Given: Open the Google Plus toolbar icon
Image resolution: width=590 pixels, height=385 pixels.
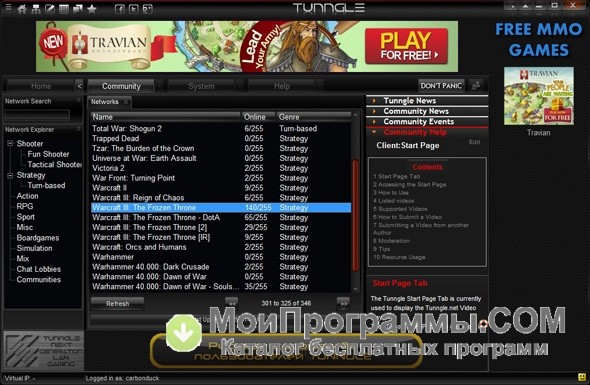Looking at the screenshot, I should 148,9.
